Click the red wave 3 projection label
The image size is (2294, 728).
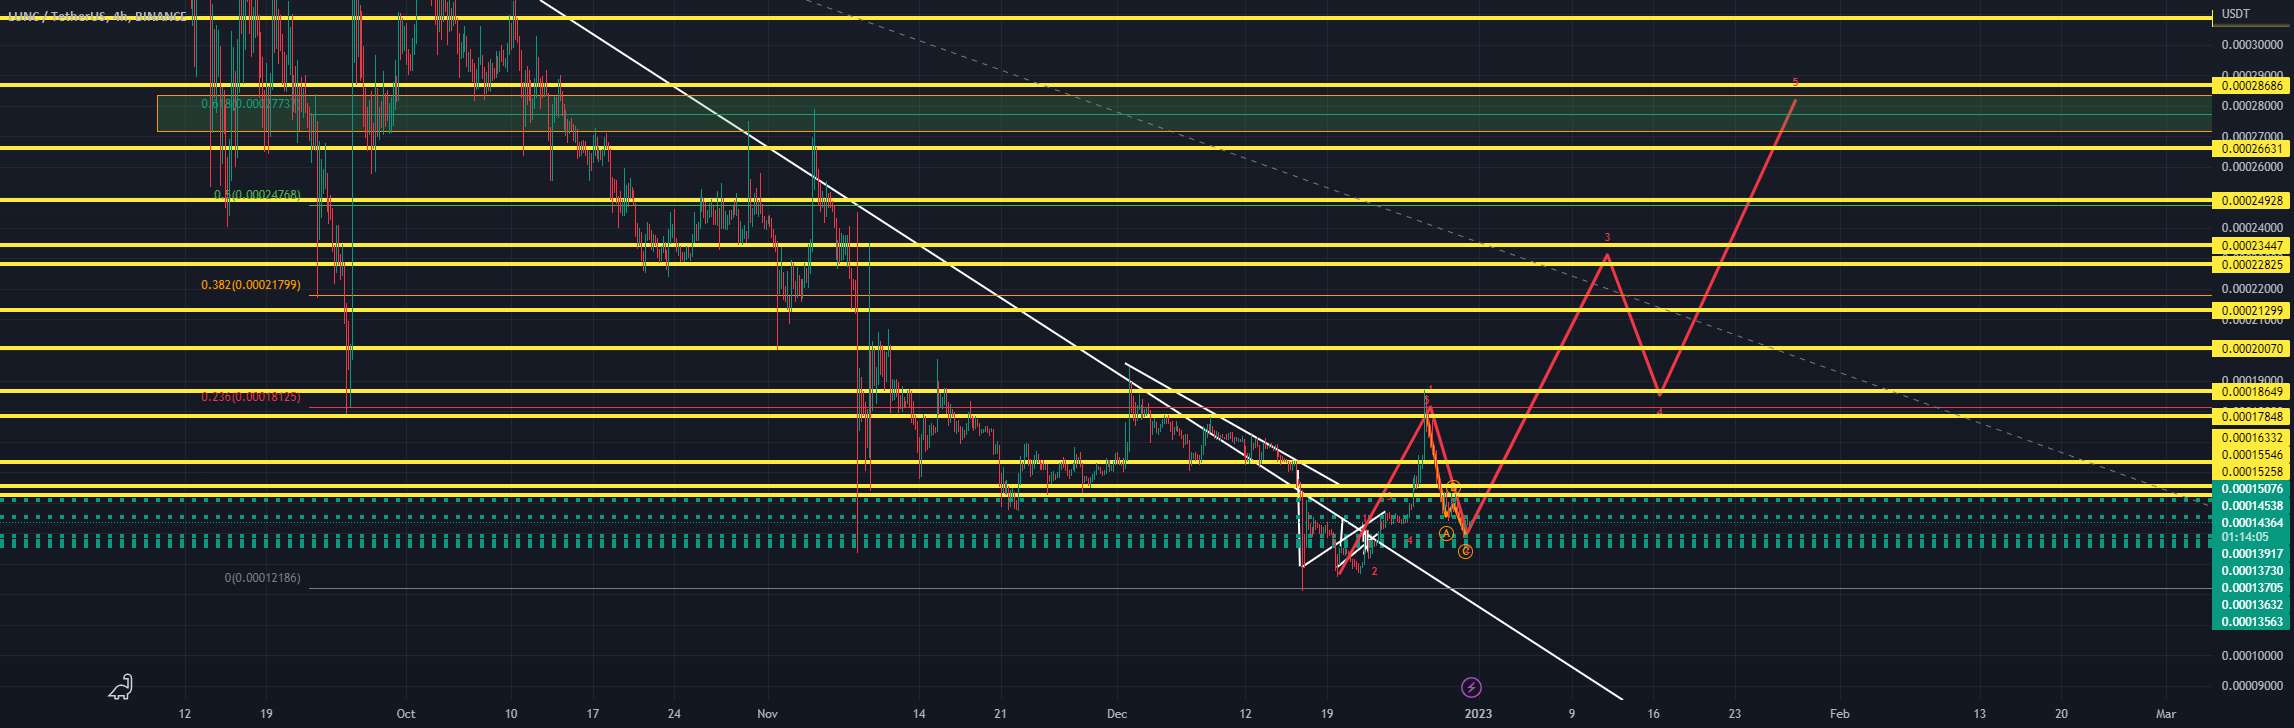point(1607,238)
